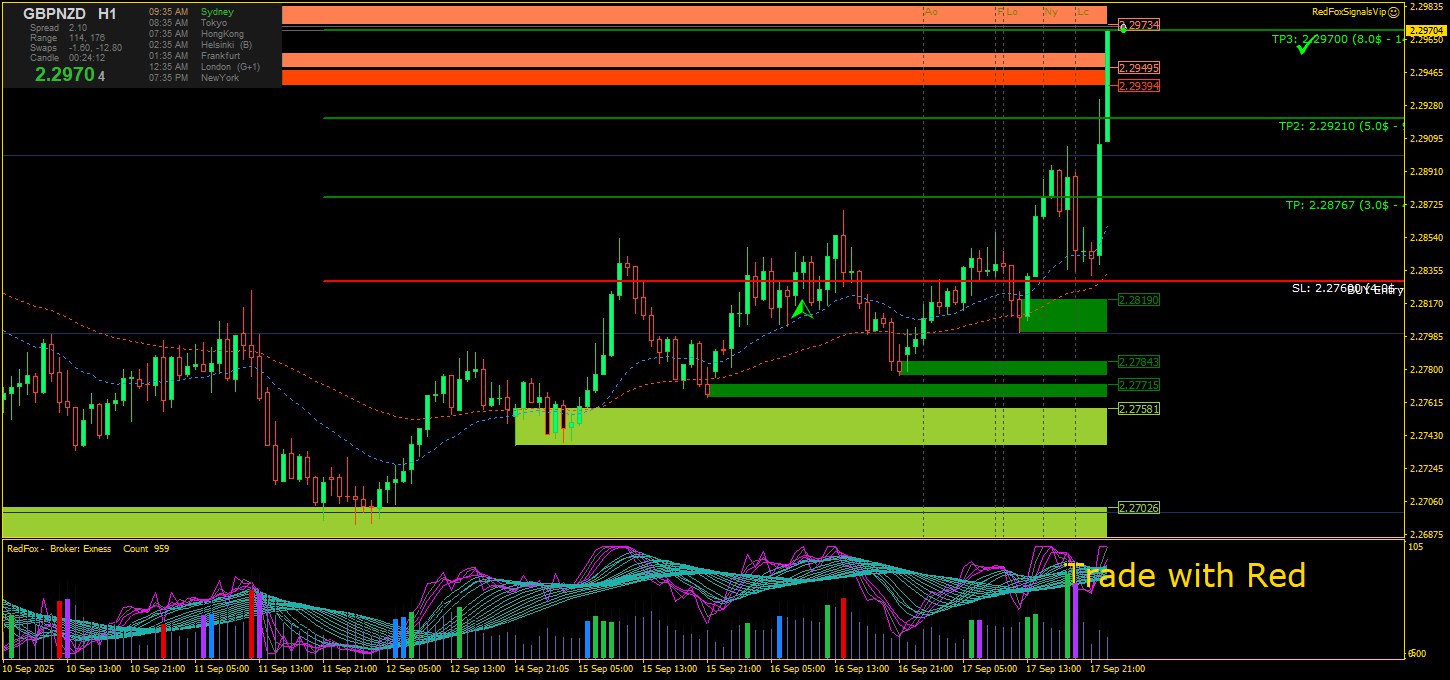Click the green checkmark near TP3
The height and width of the screenshot is (680, 1450).
(1303, 46)
